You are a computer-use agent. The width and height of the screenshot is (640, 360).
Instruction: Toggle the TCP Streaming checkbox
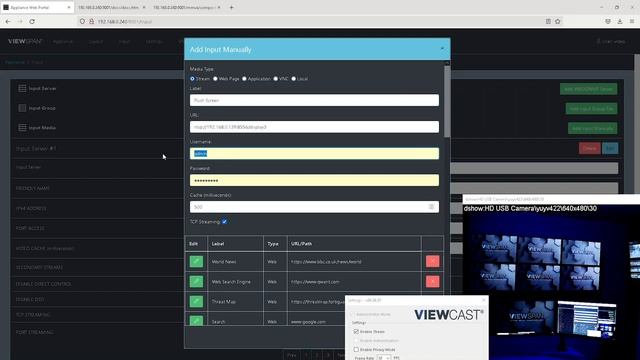click(x=224, y=222)
